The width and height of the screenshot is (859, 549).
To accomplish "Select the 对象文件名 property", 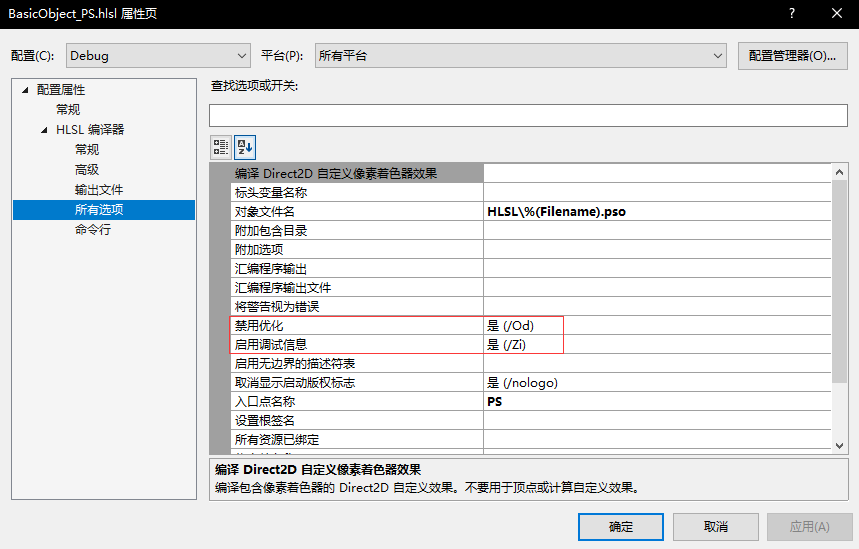I will [x=357, y=211].
